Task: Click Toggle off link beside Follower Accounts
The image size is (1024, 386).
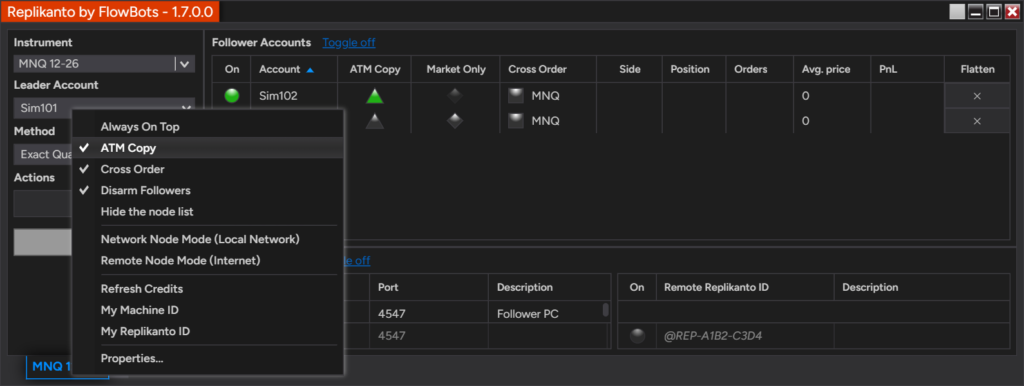Action: pyautogui.click(x=349, y=42)
